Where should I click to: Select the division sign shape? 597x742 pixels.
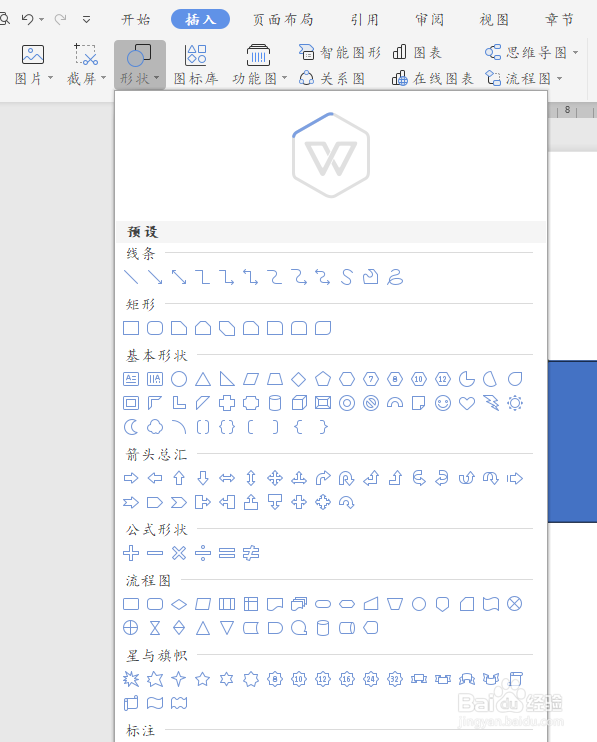203,553
